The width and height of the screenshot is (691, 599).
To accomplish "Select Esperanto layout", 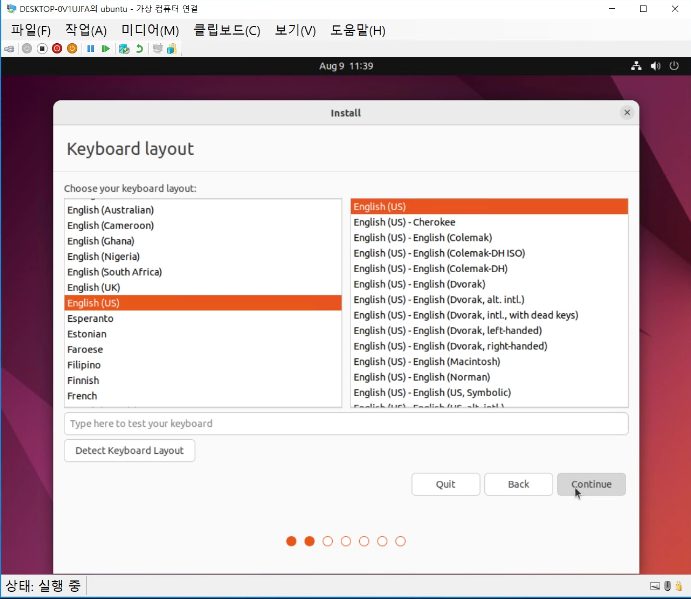I will (x=203, y=318).
